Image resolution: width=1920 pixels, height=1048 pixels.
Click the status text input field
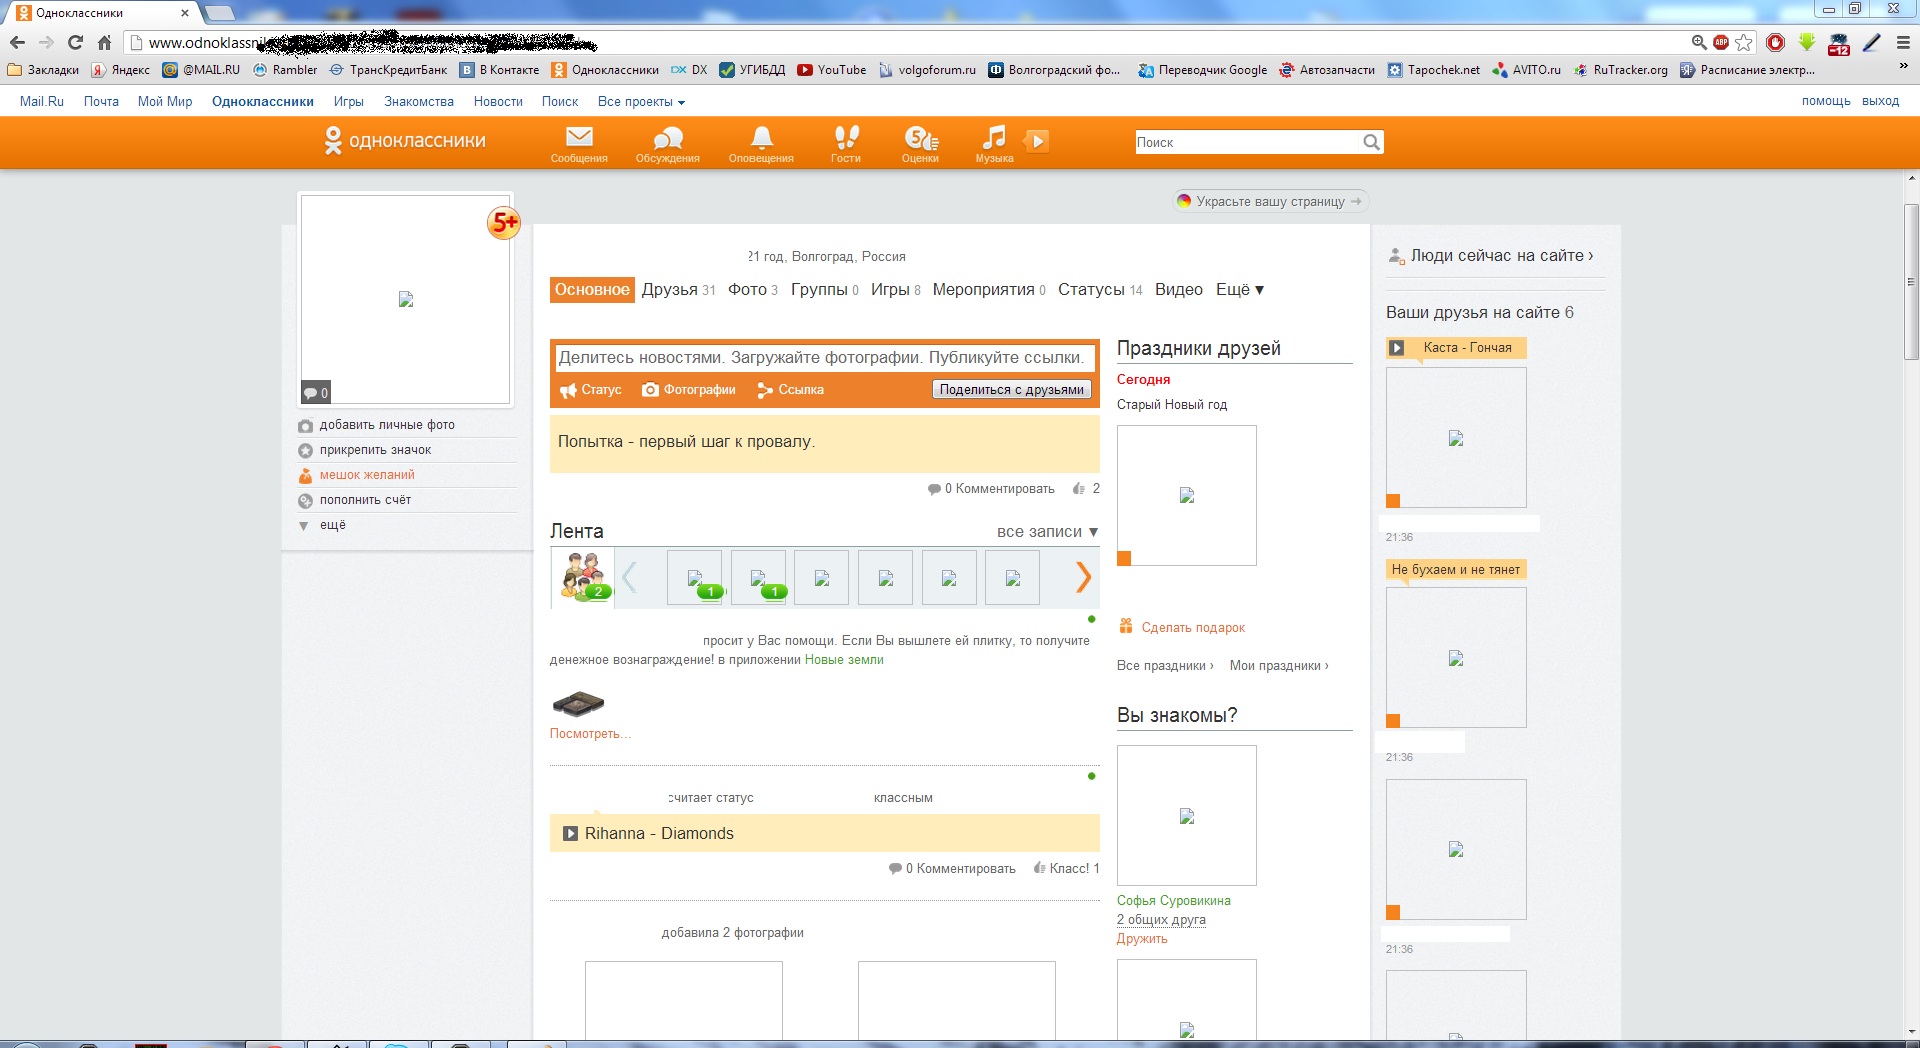point(824,357)
